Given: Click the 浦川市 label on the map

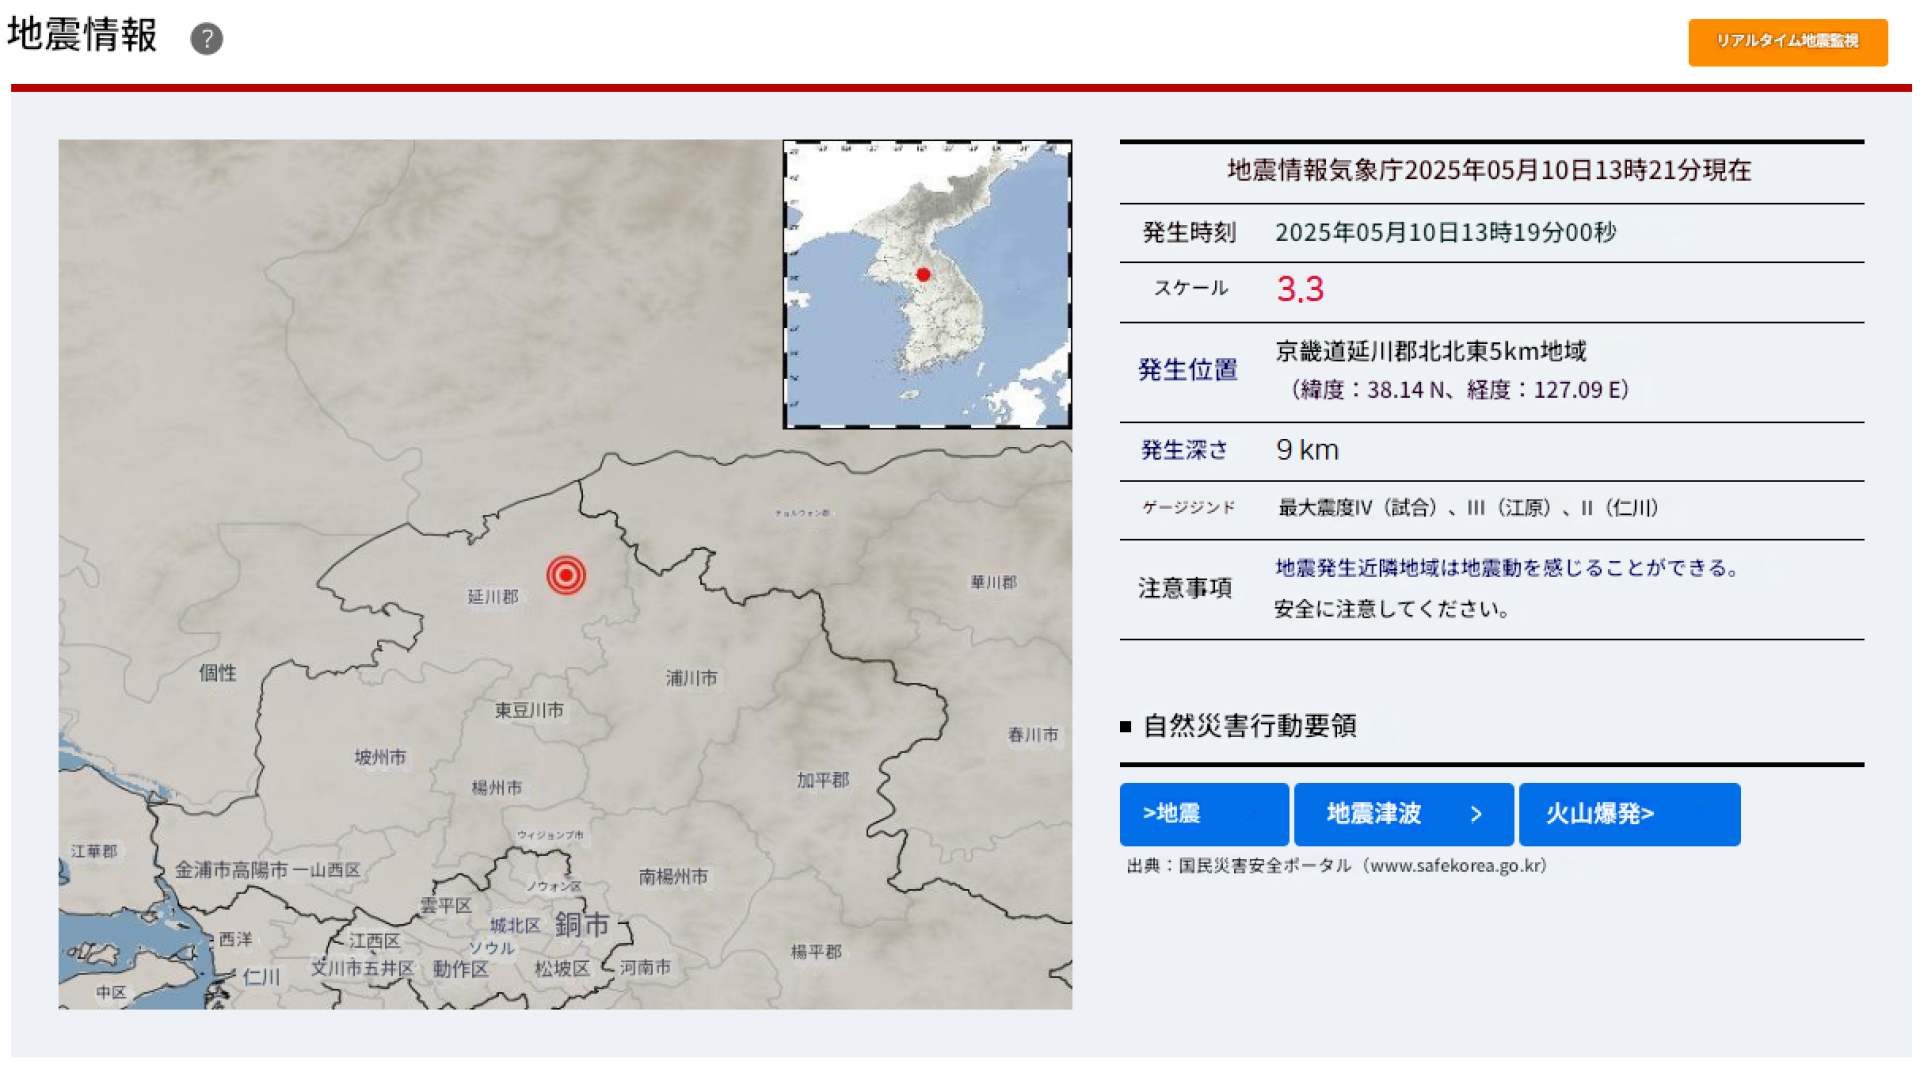Looking at the screenshot, I should point(691,678).
